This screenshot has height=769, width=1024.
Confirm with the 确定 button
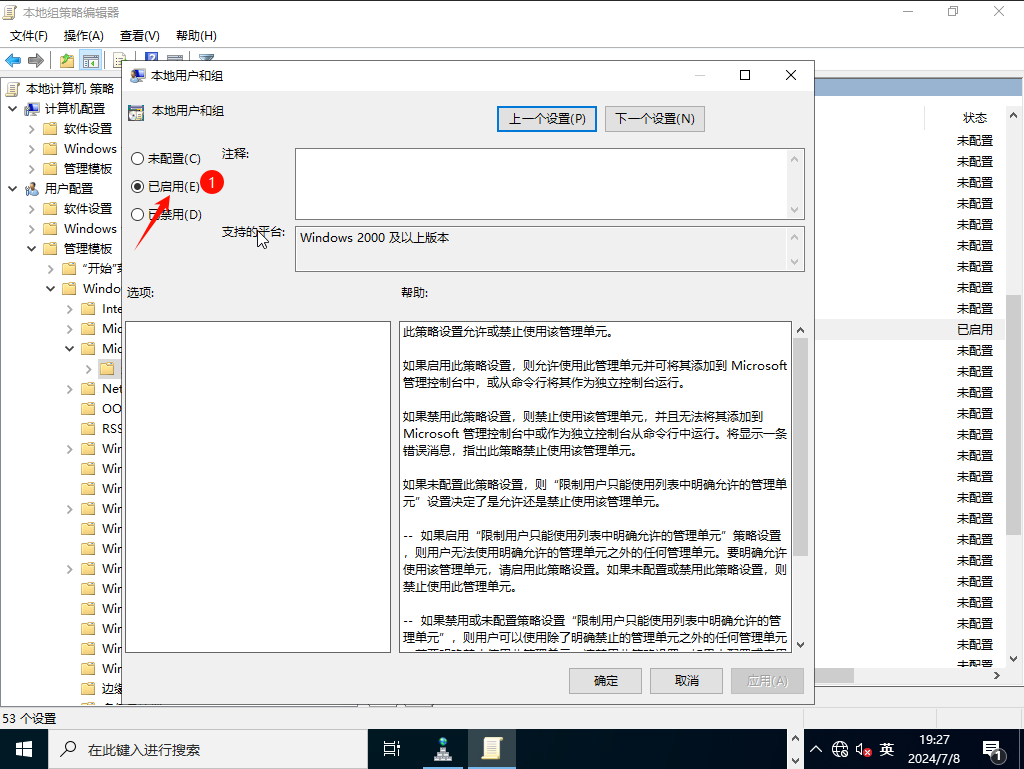pyautogui.click(x=605, y=681)
